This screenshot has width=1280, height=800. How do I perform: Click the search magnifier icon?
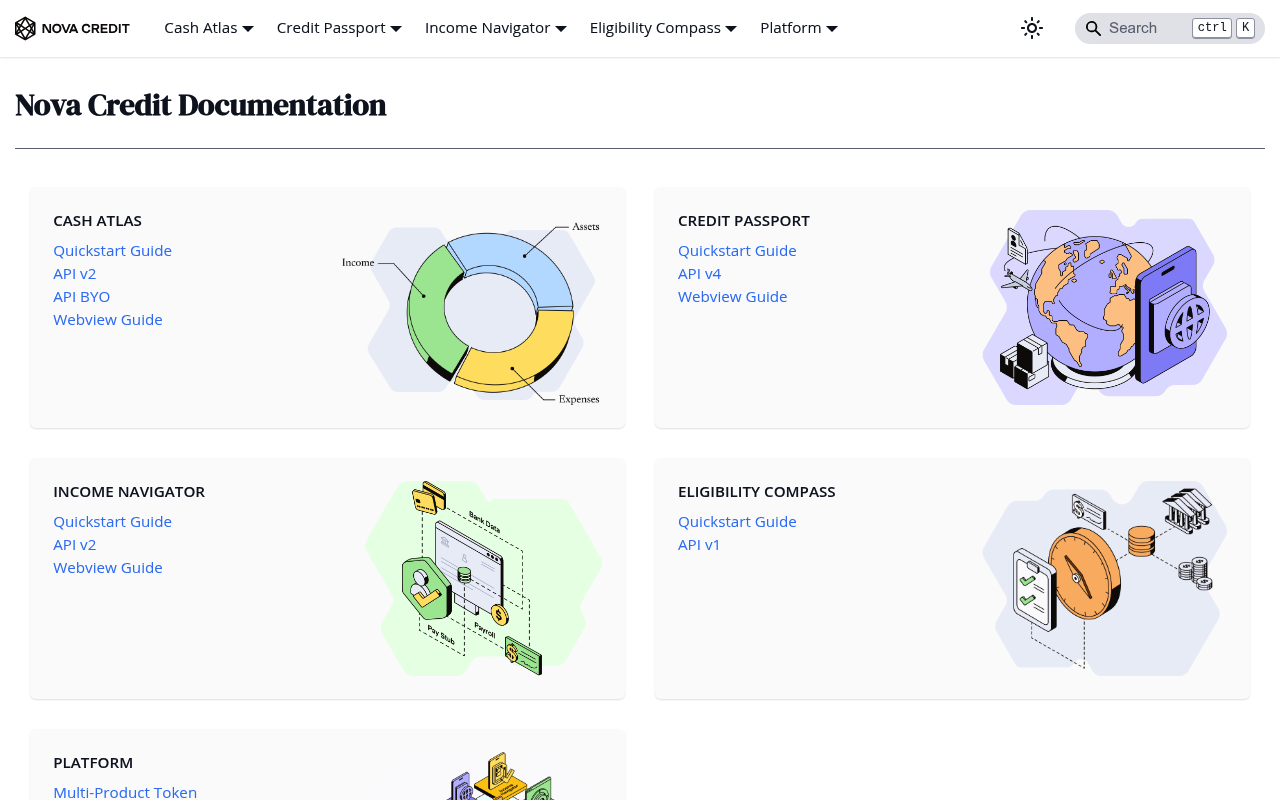coord(1093,28)
